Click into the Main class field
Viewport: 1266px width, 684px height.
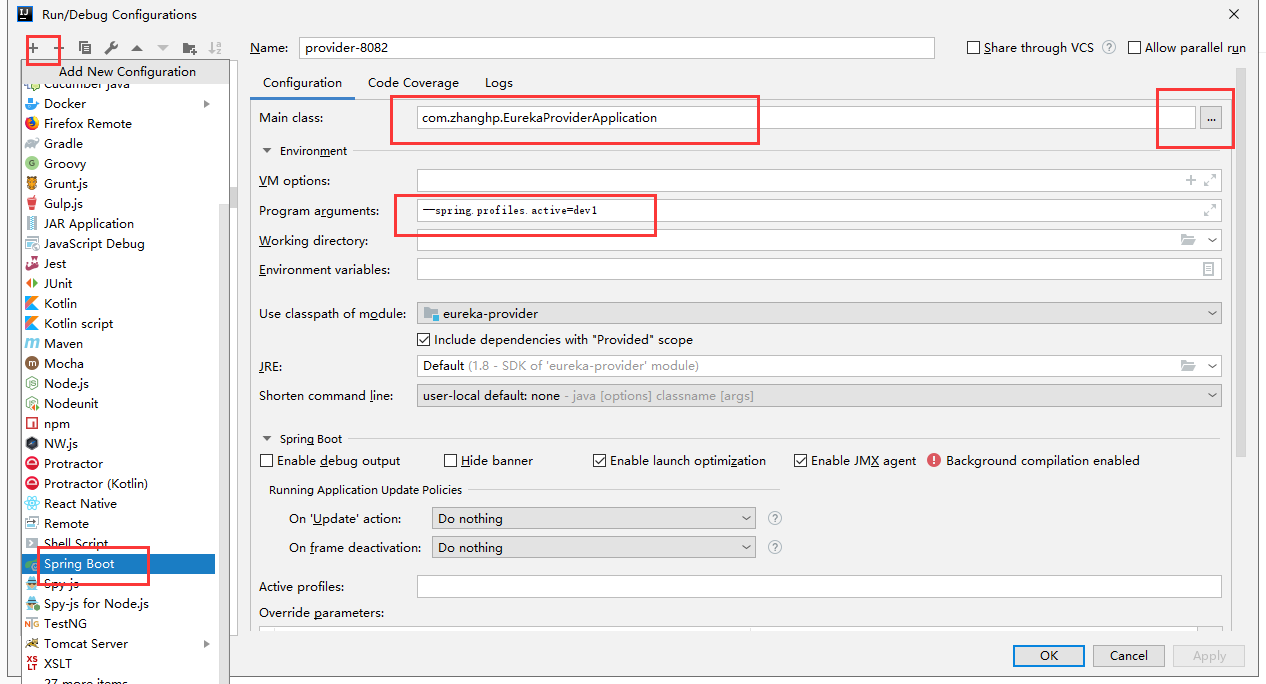pyautogui.click(x=806, y=118)
